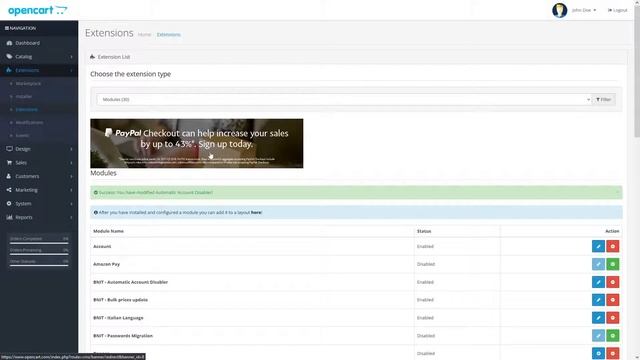Dismiss the green success alert
Screen dimensions: 640x360
617,192
